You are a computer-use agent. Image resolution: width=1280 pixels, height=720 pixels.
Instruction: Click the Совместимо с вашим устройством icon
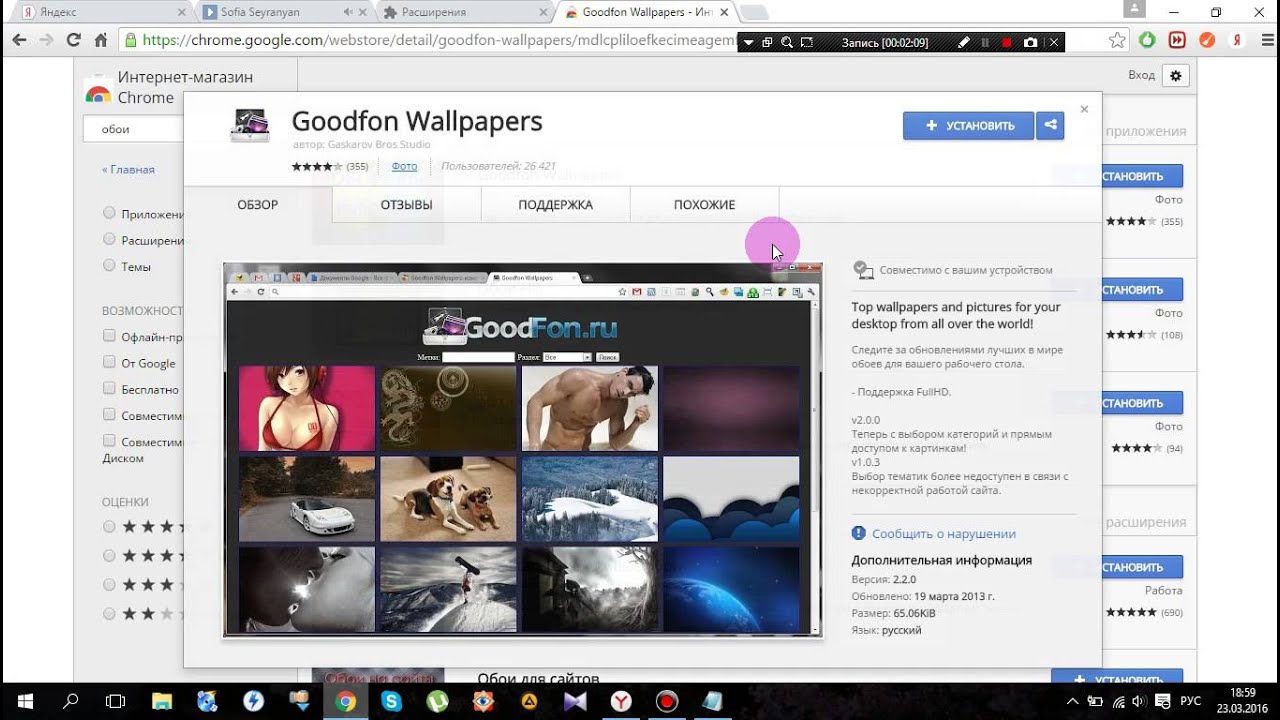click(x=863, y=270)
